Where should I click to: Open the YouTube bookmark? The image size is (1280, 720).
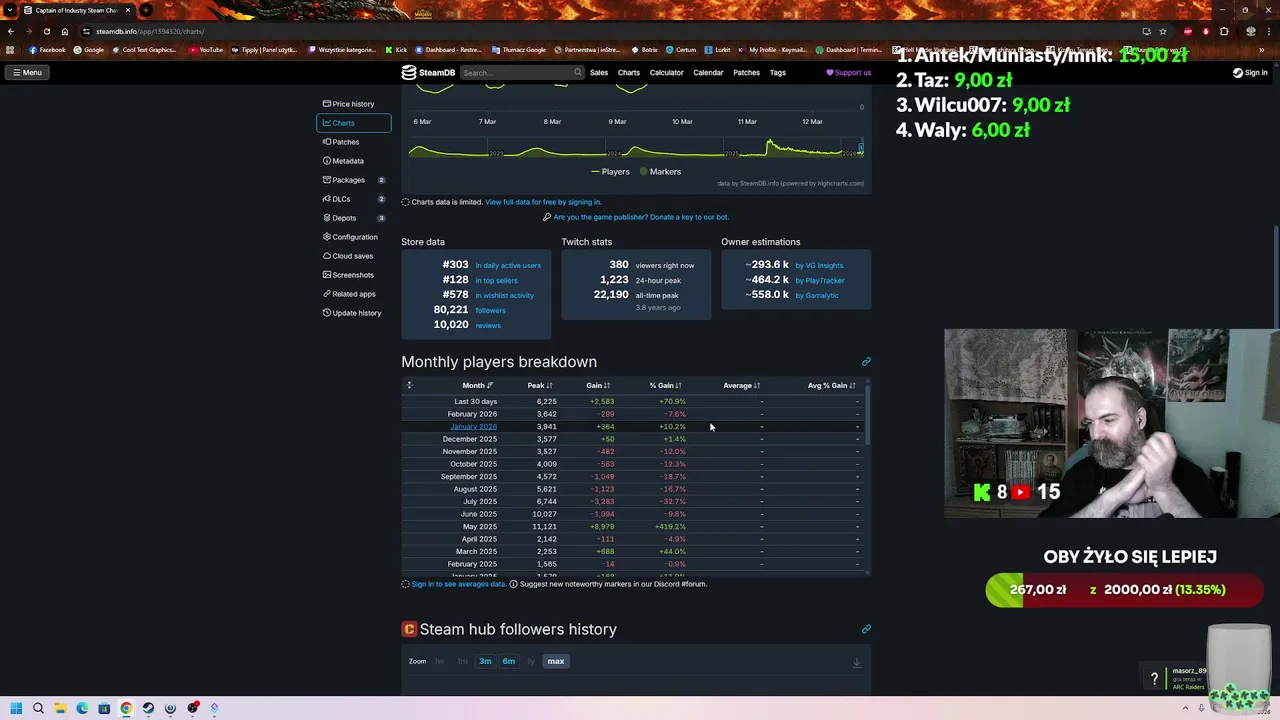[x=206, y=50]
